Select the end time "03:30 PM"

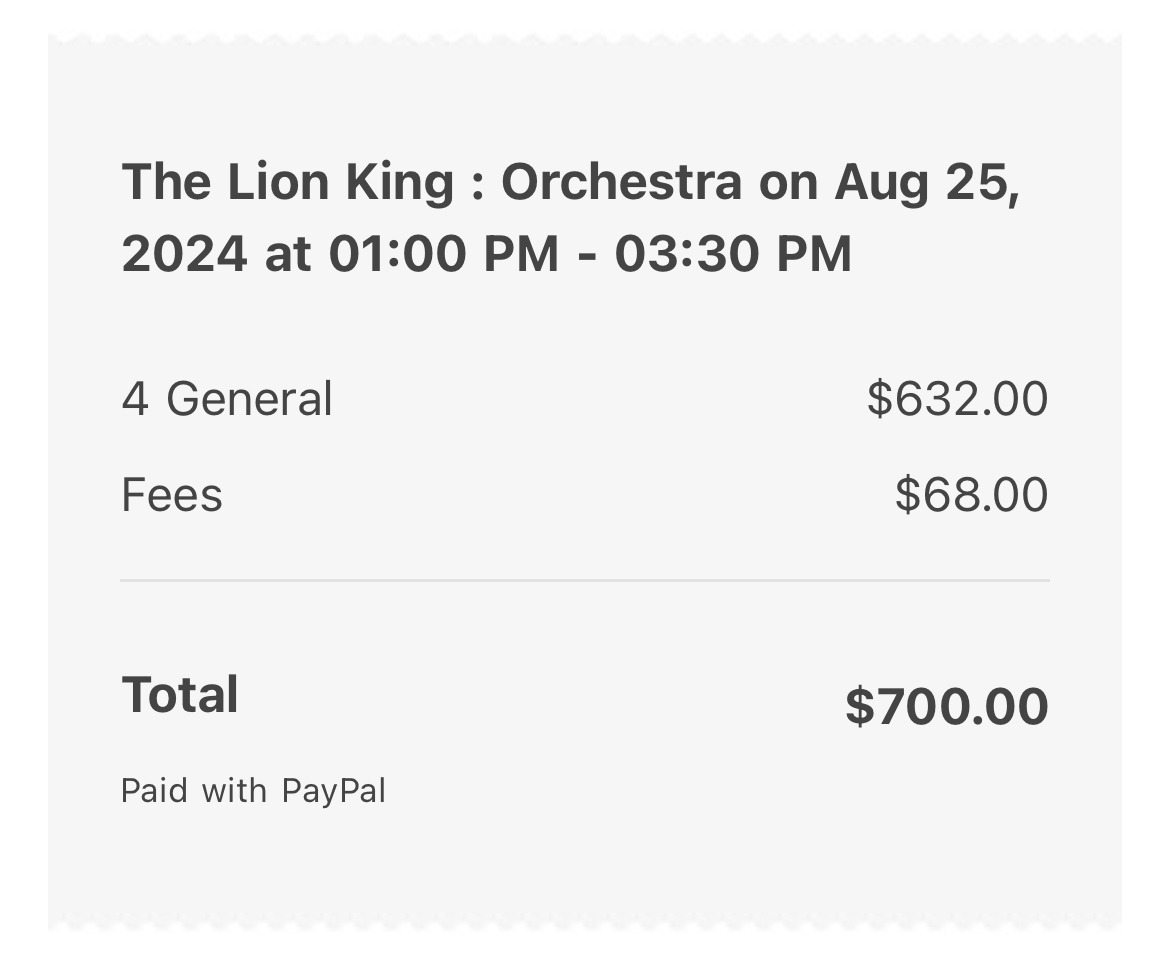(x=733, y=253)
